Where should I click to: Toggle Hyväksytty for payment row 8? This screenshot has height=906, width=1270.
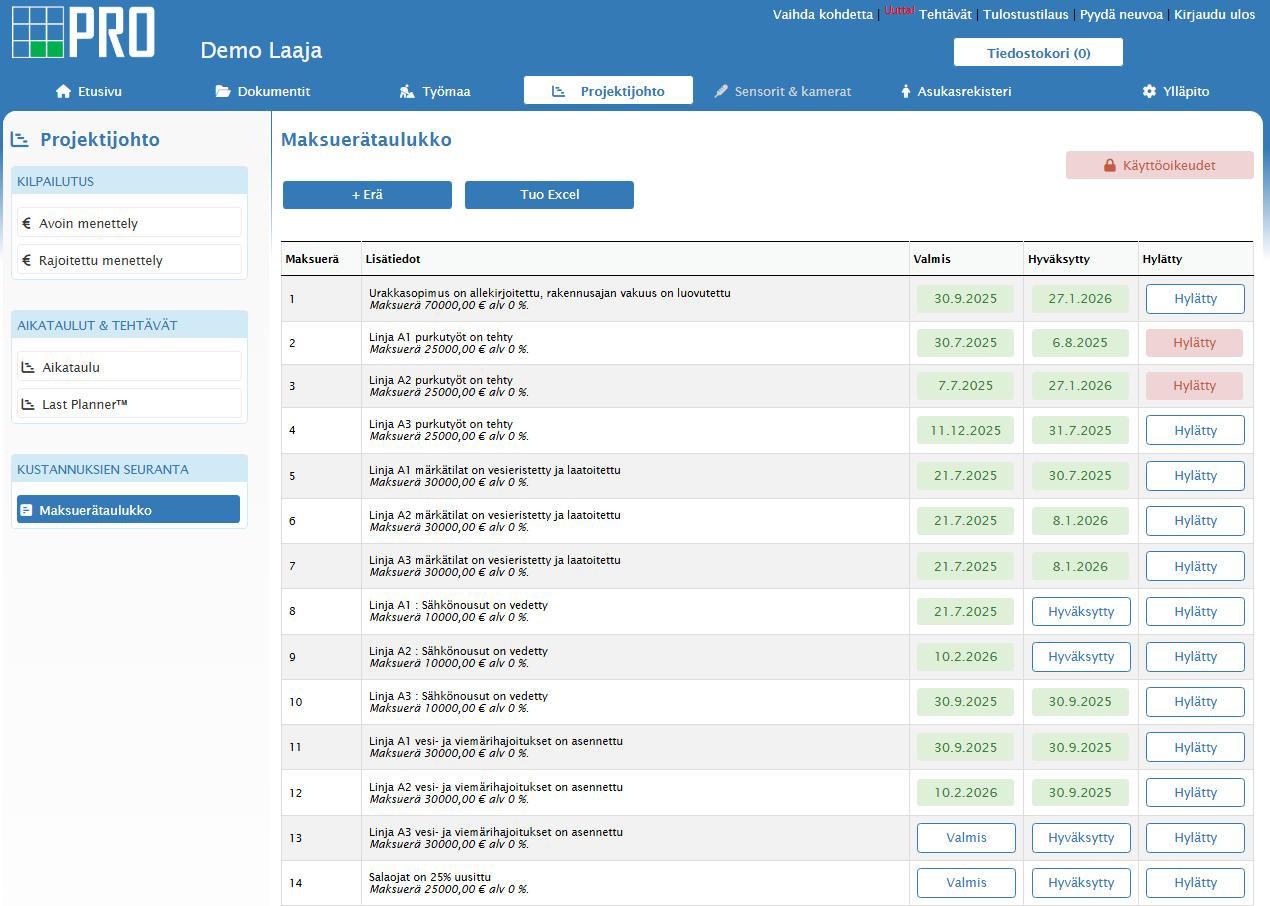point(1080,611)
